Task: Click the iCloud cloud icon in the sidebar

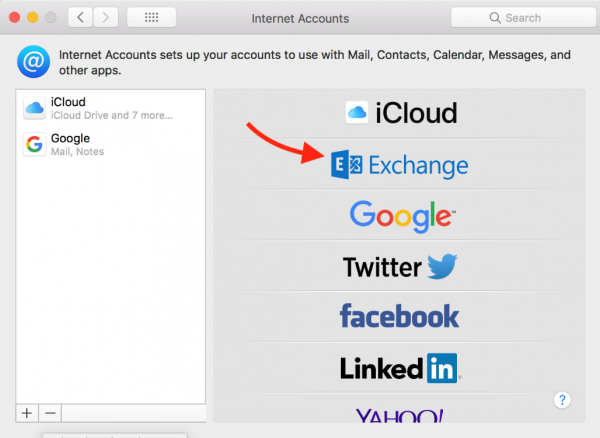Action: (x=34, y=108)
